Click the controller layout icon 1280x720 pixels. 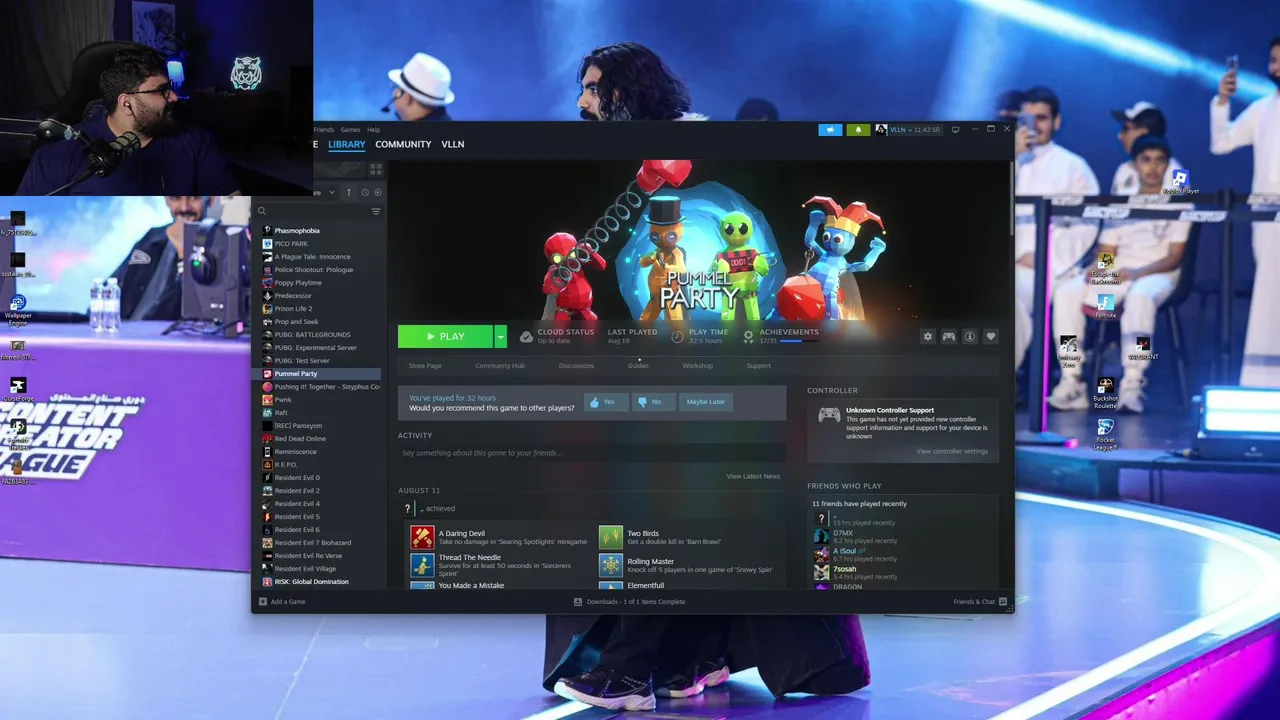coord(949,337)
